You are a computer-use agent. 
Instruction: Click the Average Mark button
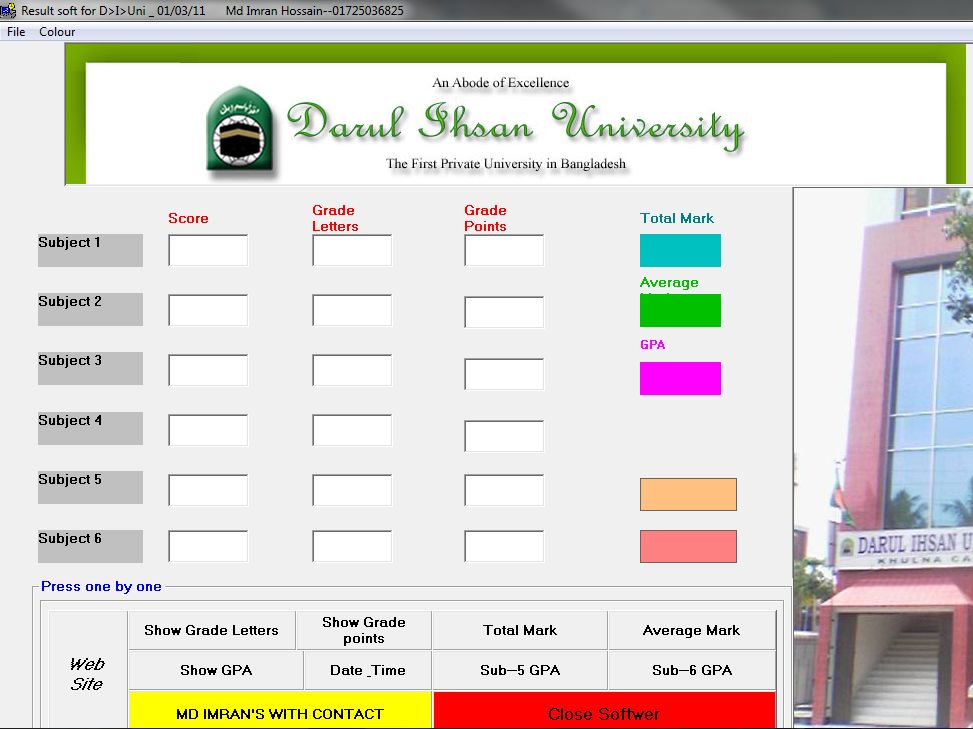tap(691, 630)
